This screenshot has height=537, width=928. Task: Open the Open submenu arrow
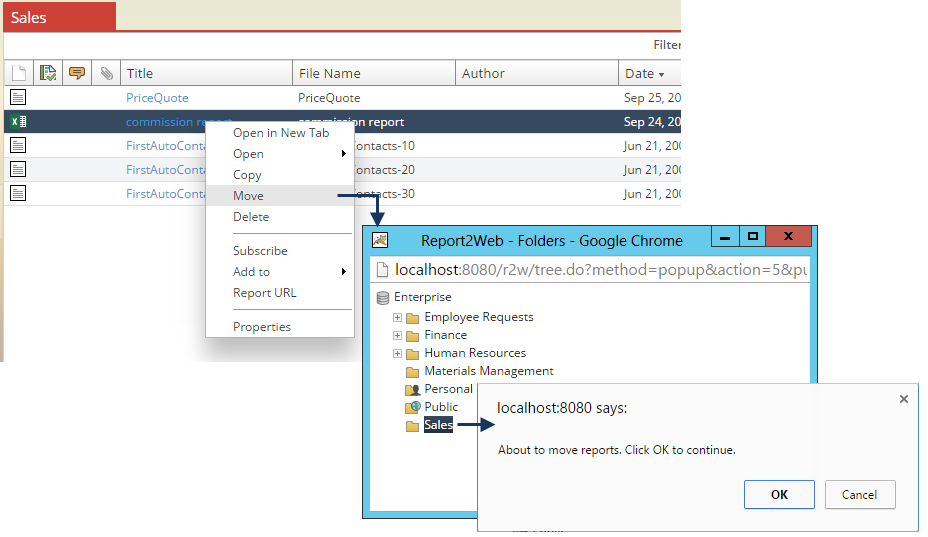(343, 154)
